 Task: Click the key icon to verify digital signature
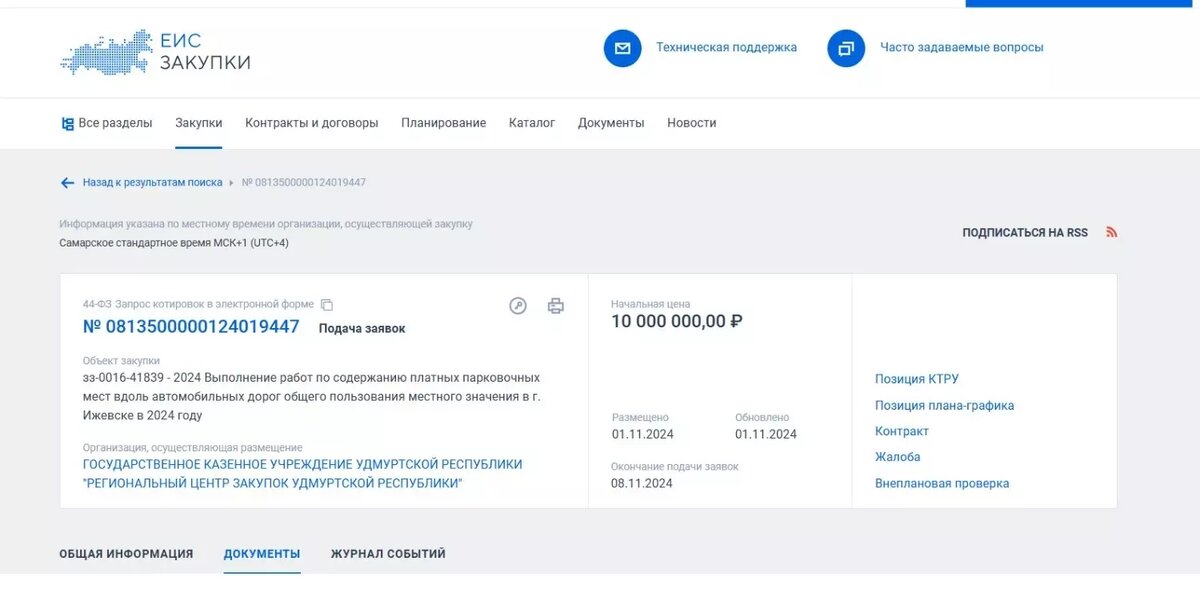coord(517,306)
